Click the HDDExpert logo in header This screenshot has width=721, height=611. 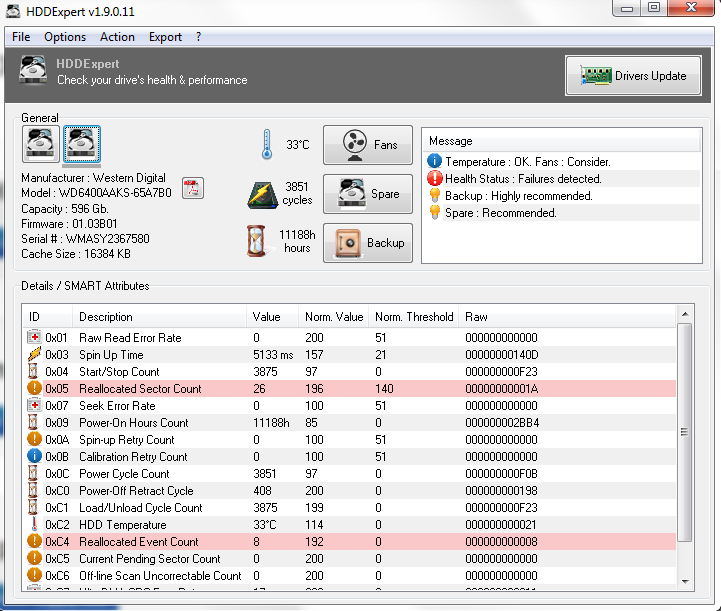click(x=33, y=70)
